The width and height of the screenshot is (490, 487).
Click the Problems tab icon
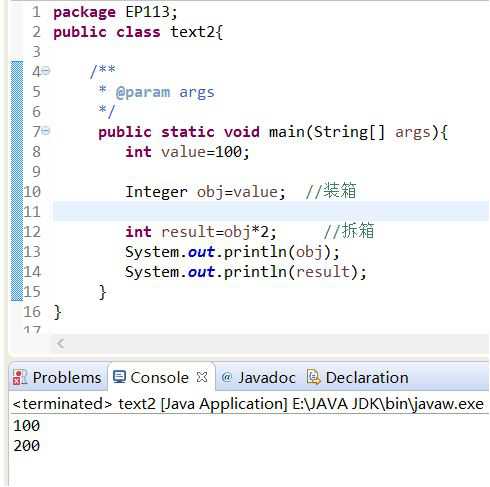point(19,378)
